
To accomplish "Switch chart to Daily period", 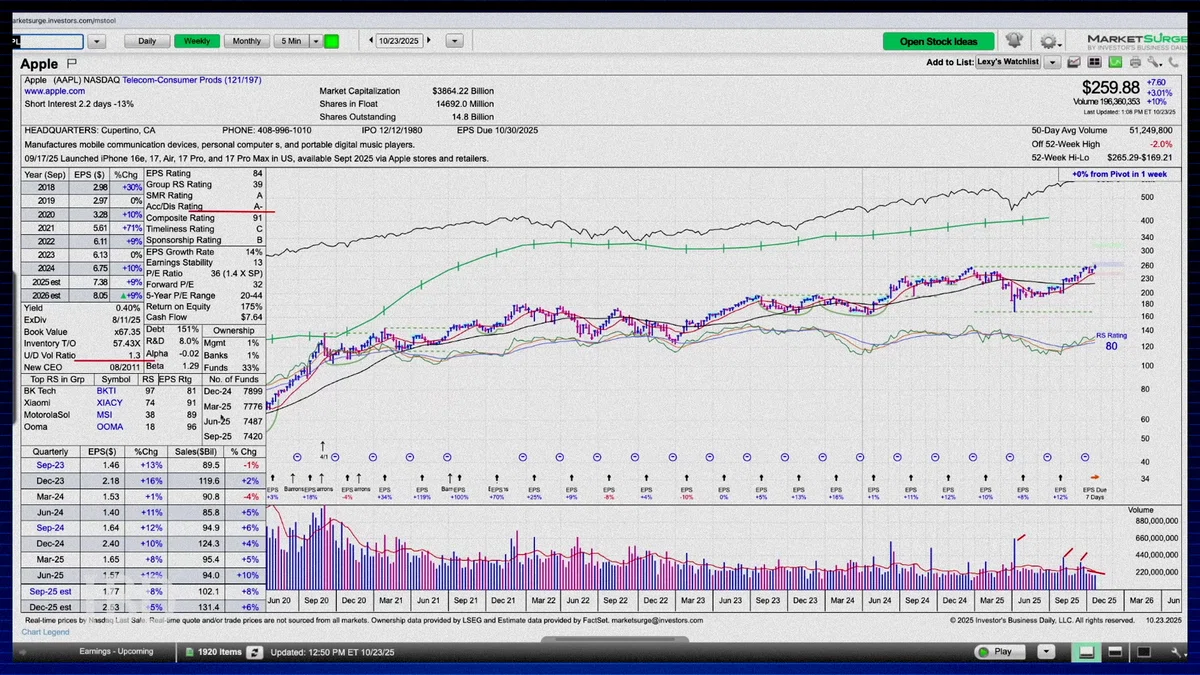I will (147, 41).
